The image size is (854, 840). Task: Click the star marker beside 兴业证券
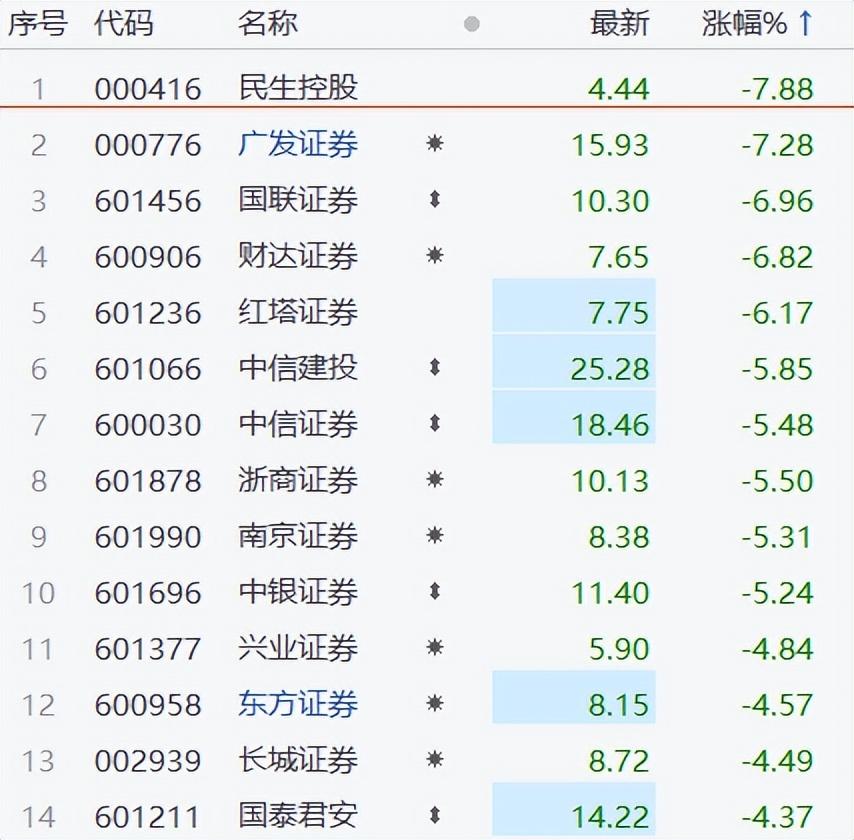pos(435,648)
